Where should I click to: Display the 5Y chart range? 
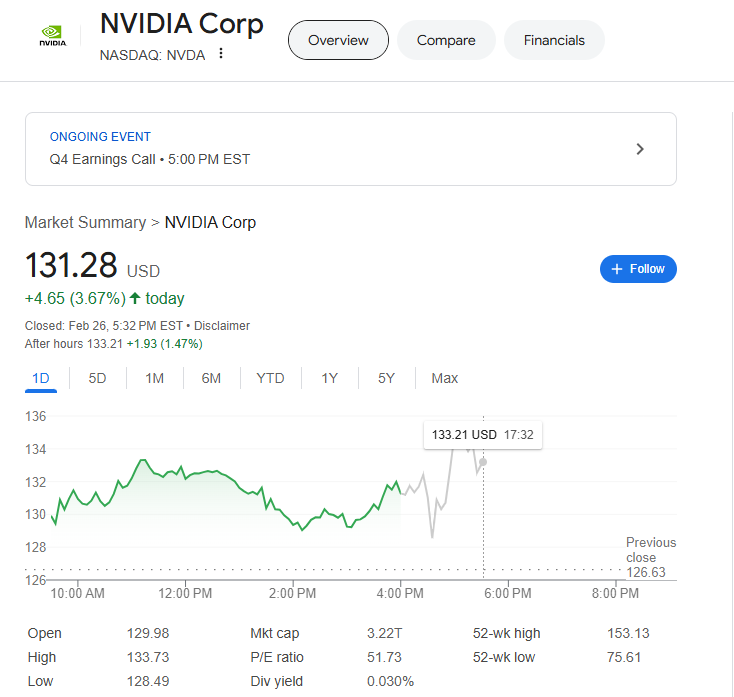pyautogui.click(x=386, y=378)
